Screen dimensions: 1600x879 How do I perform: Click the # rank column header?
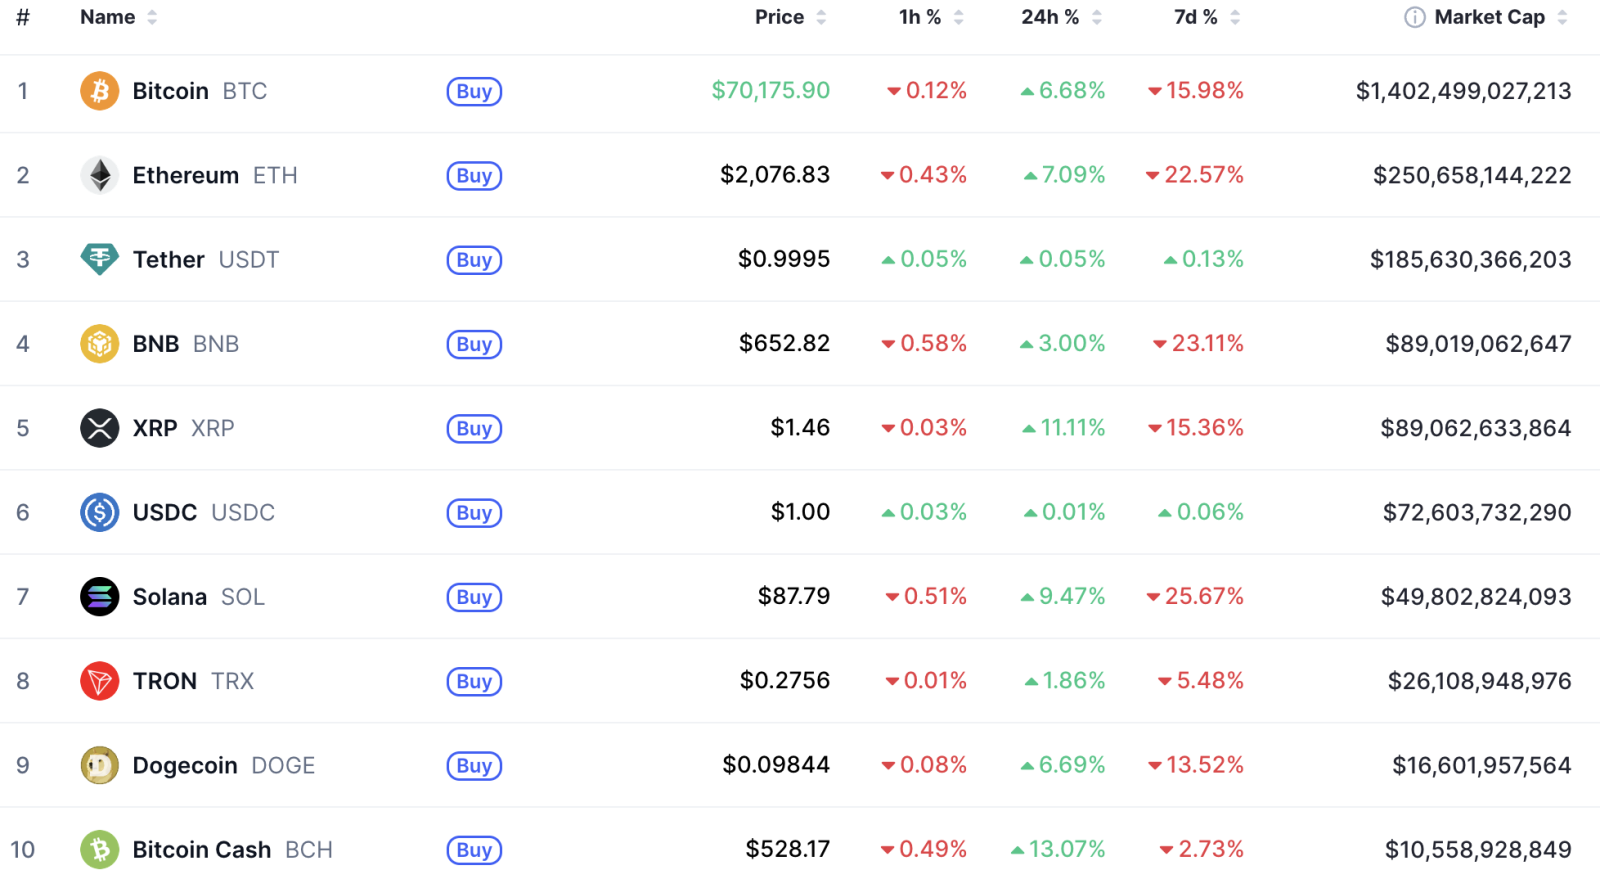pos(23,17)
